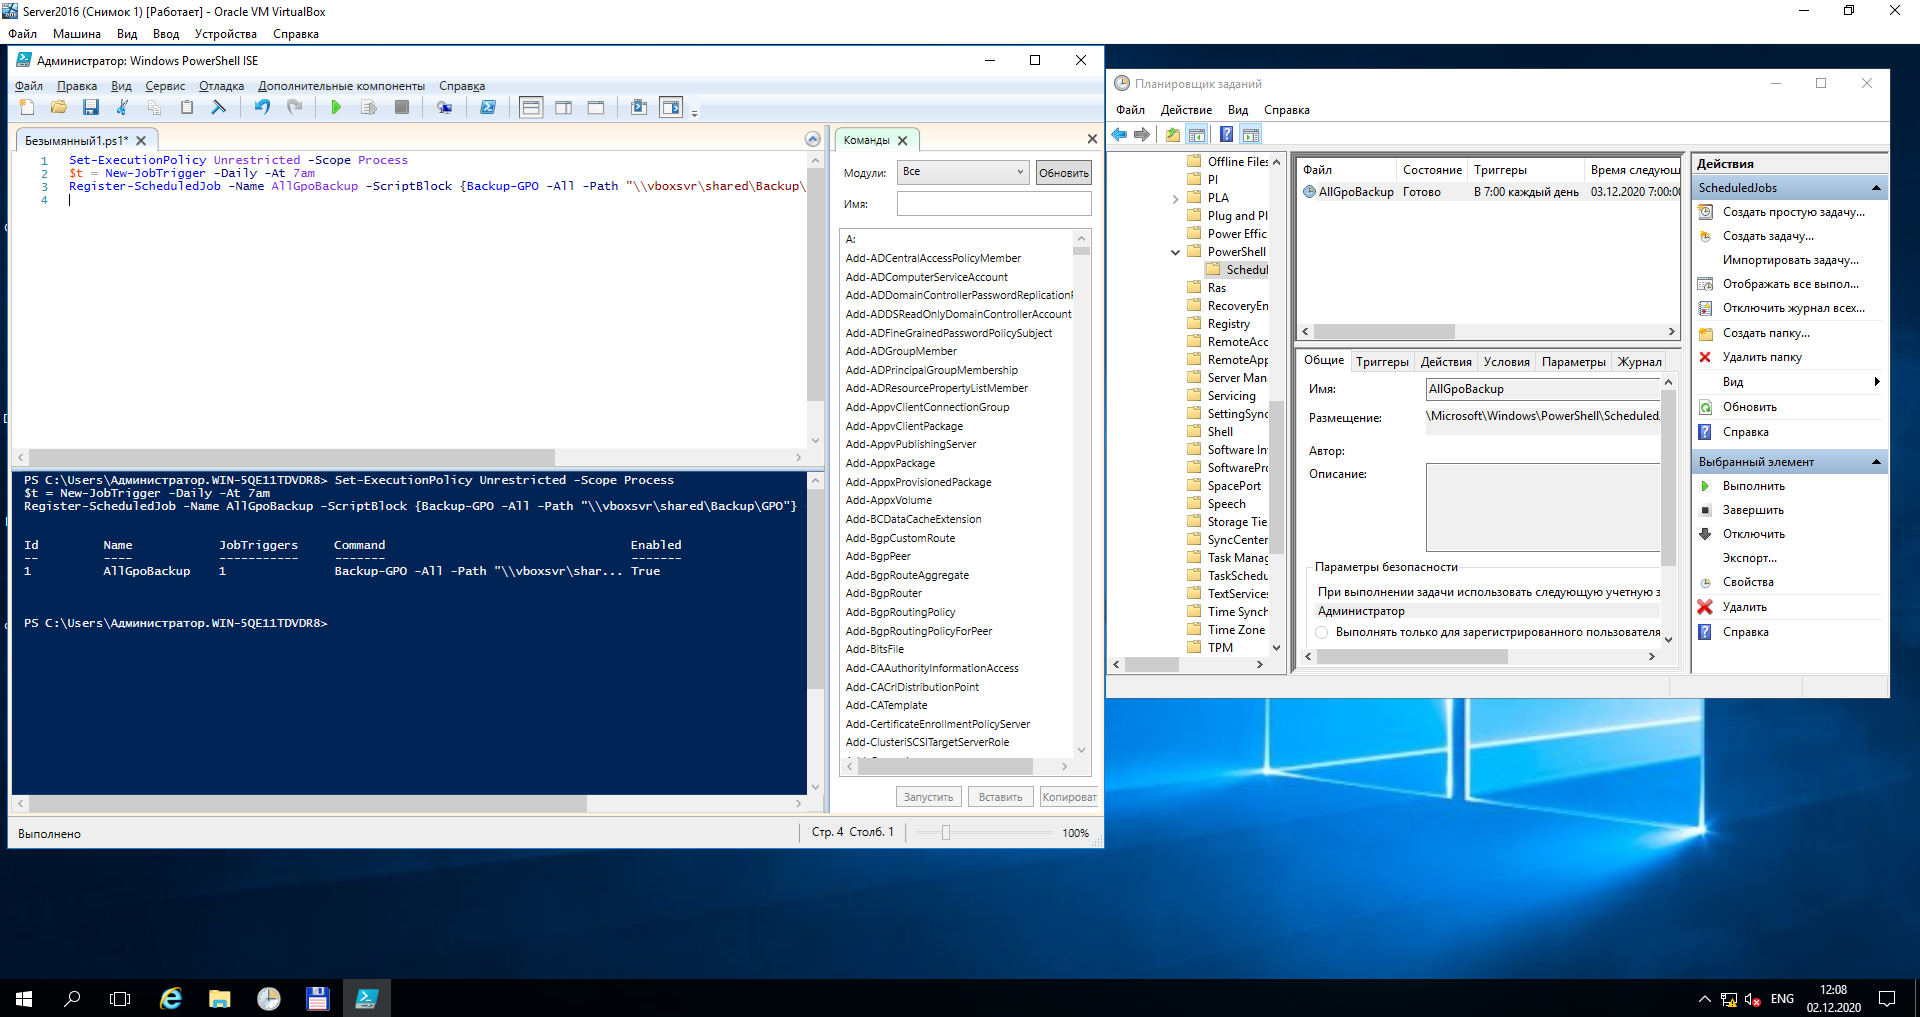Toggle the Show Command Add-on pane button
1920x1017 pixels.
(671, 108)
